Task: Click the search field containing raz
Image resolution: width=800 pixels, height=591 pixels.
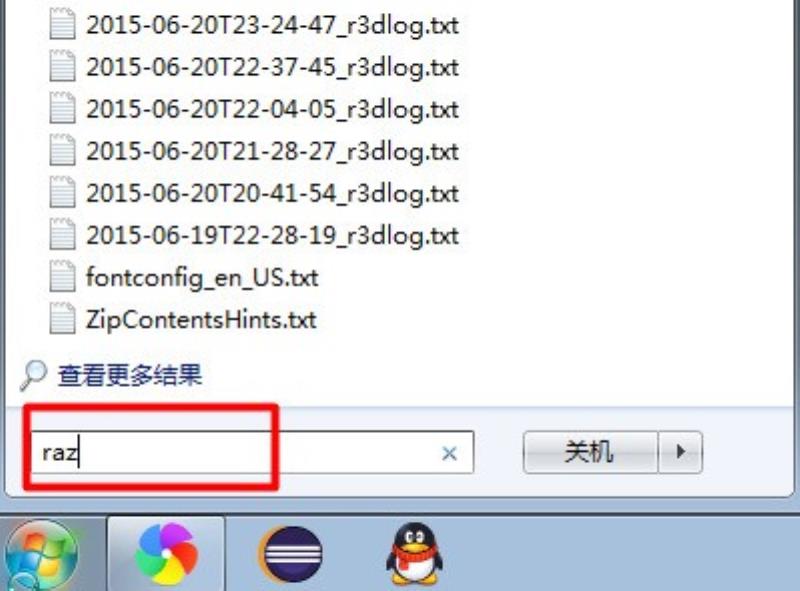Action: (252, 453)
